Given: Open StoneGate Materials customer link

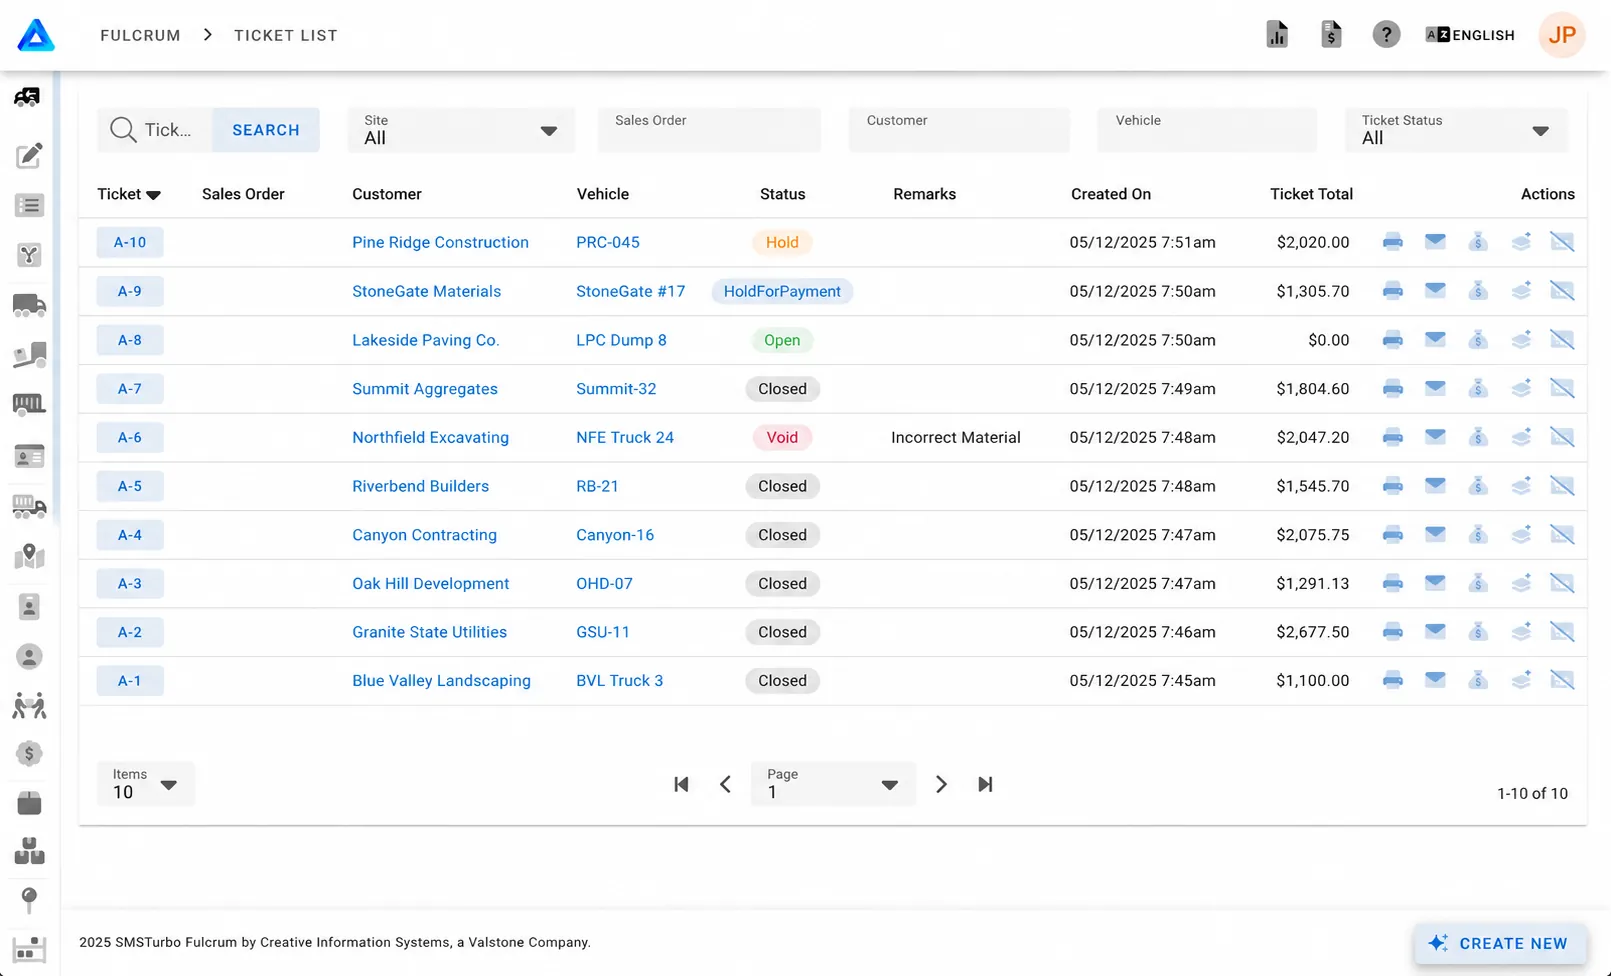Looking at the screenshot, I should (426, 291).
